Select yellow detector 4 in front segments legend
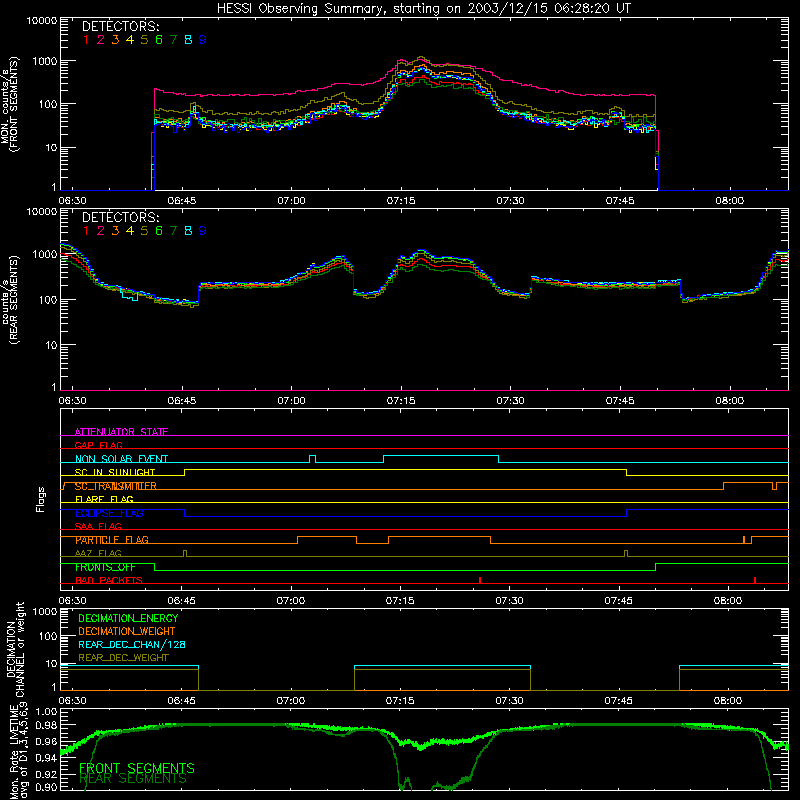This screenshot has height=800, width=800. coord(130,40)
